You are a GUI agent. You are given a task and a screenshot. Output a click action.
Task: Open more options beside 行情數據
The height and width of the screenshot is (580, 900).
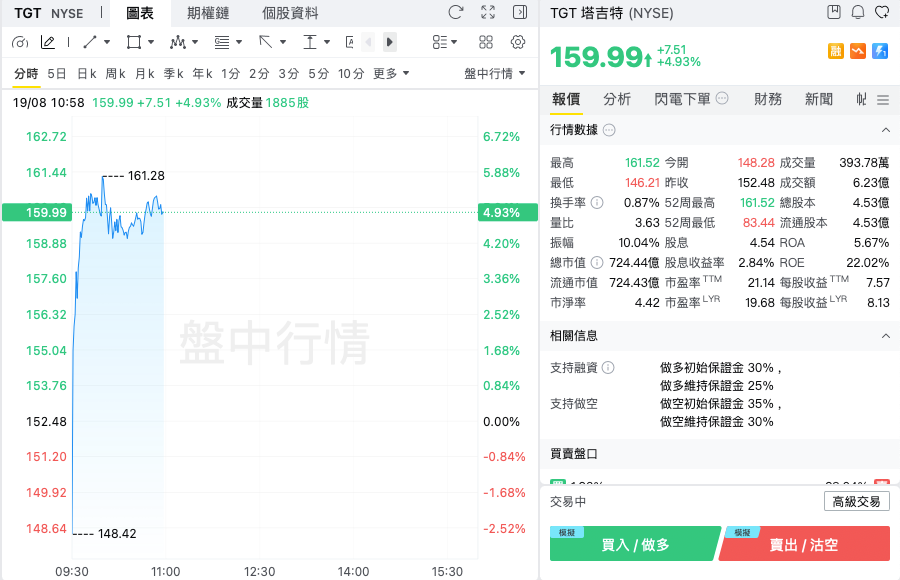[x=610, y=130]
